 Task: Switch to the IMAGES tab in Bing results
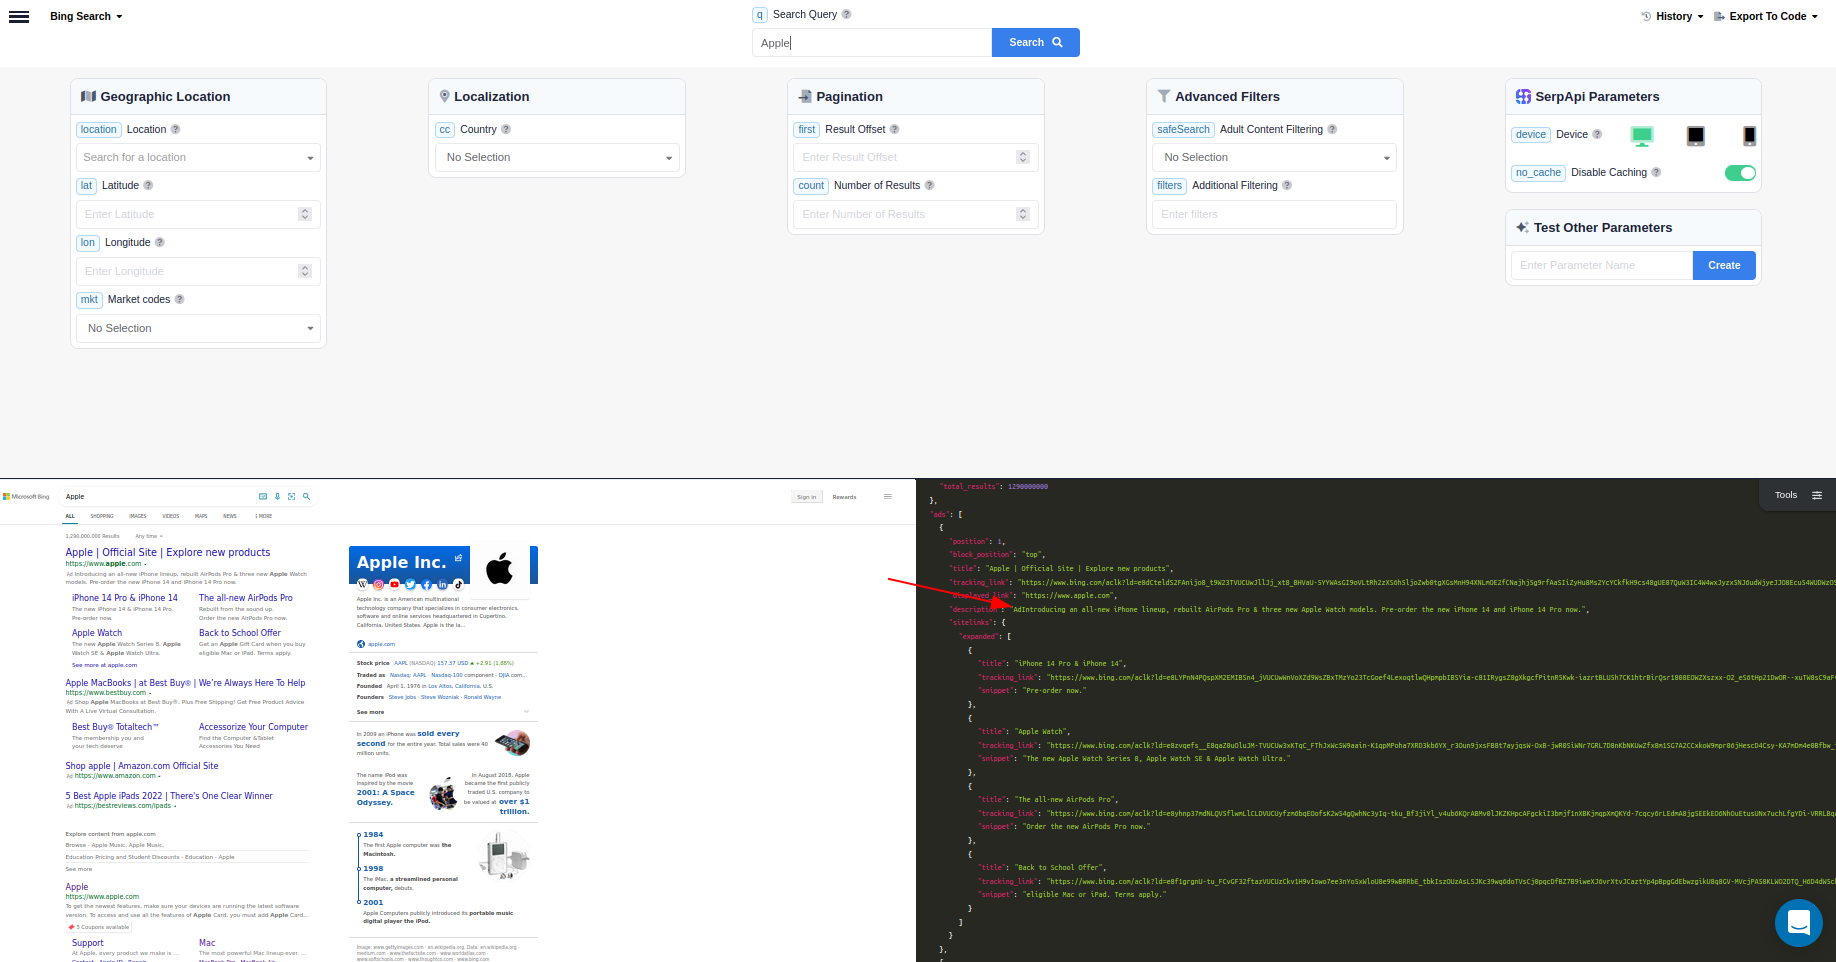click(137, 516)
